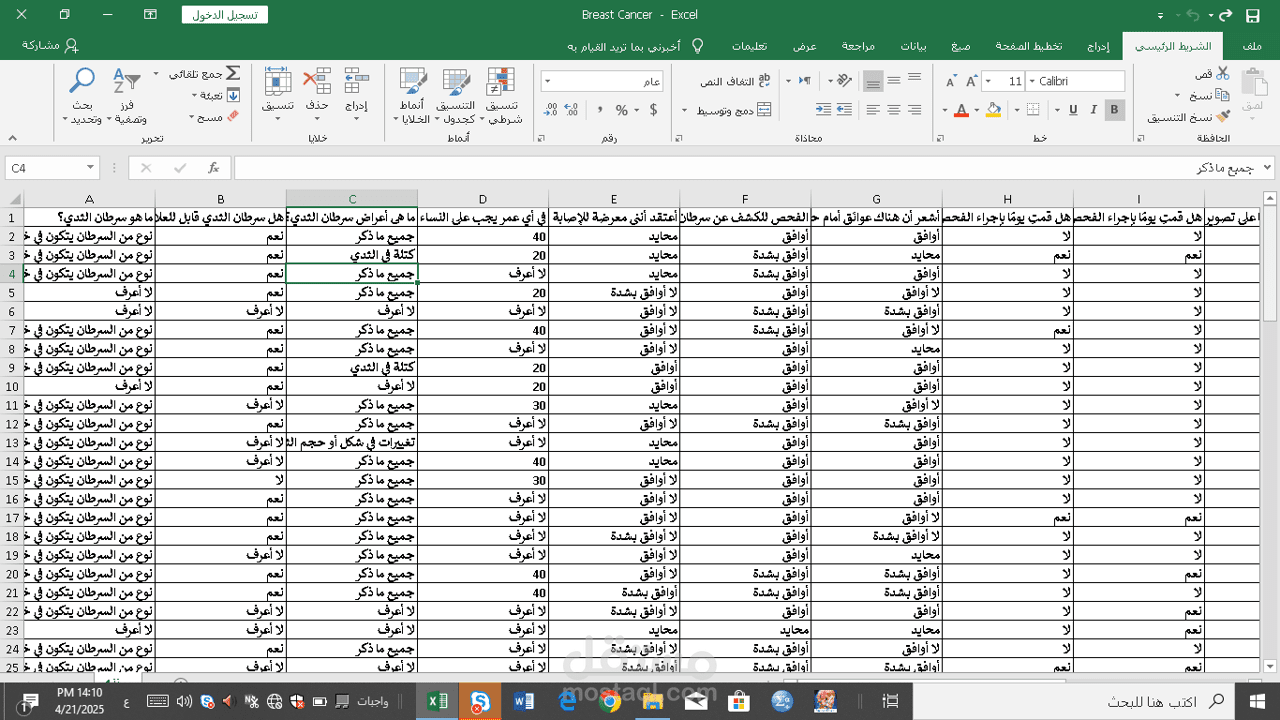The image size is (1280, 720).
Task: Toggle Italic formatting
Action: tap(1093, 110)
